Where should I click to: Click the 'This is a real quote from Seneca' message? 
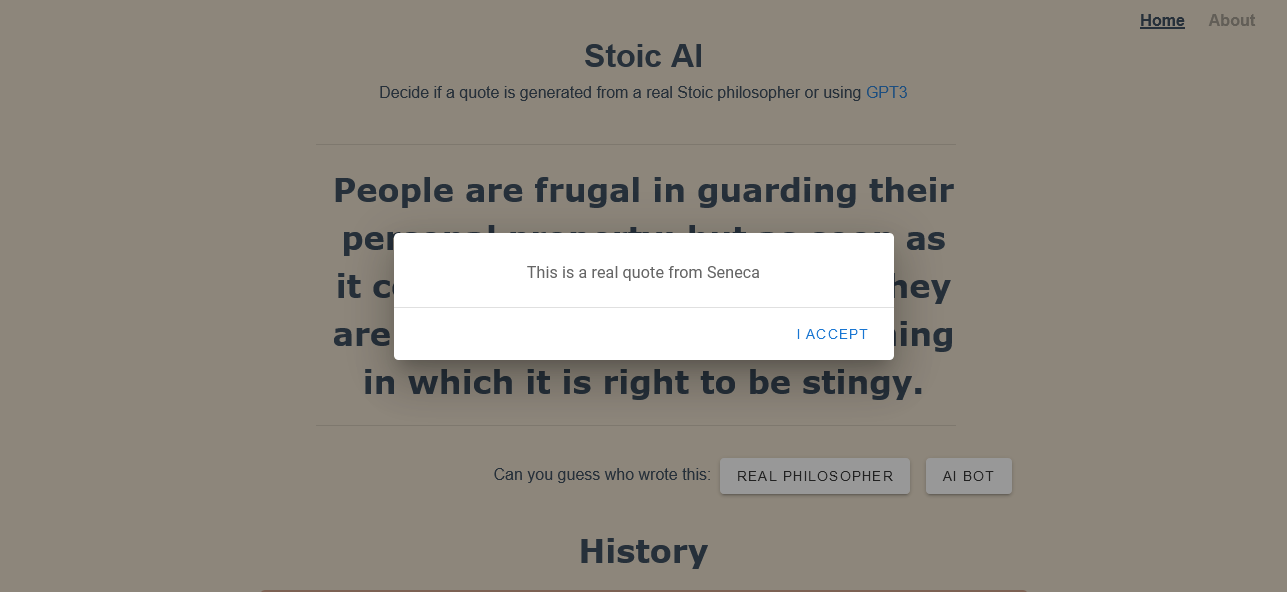click(643, 272)
